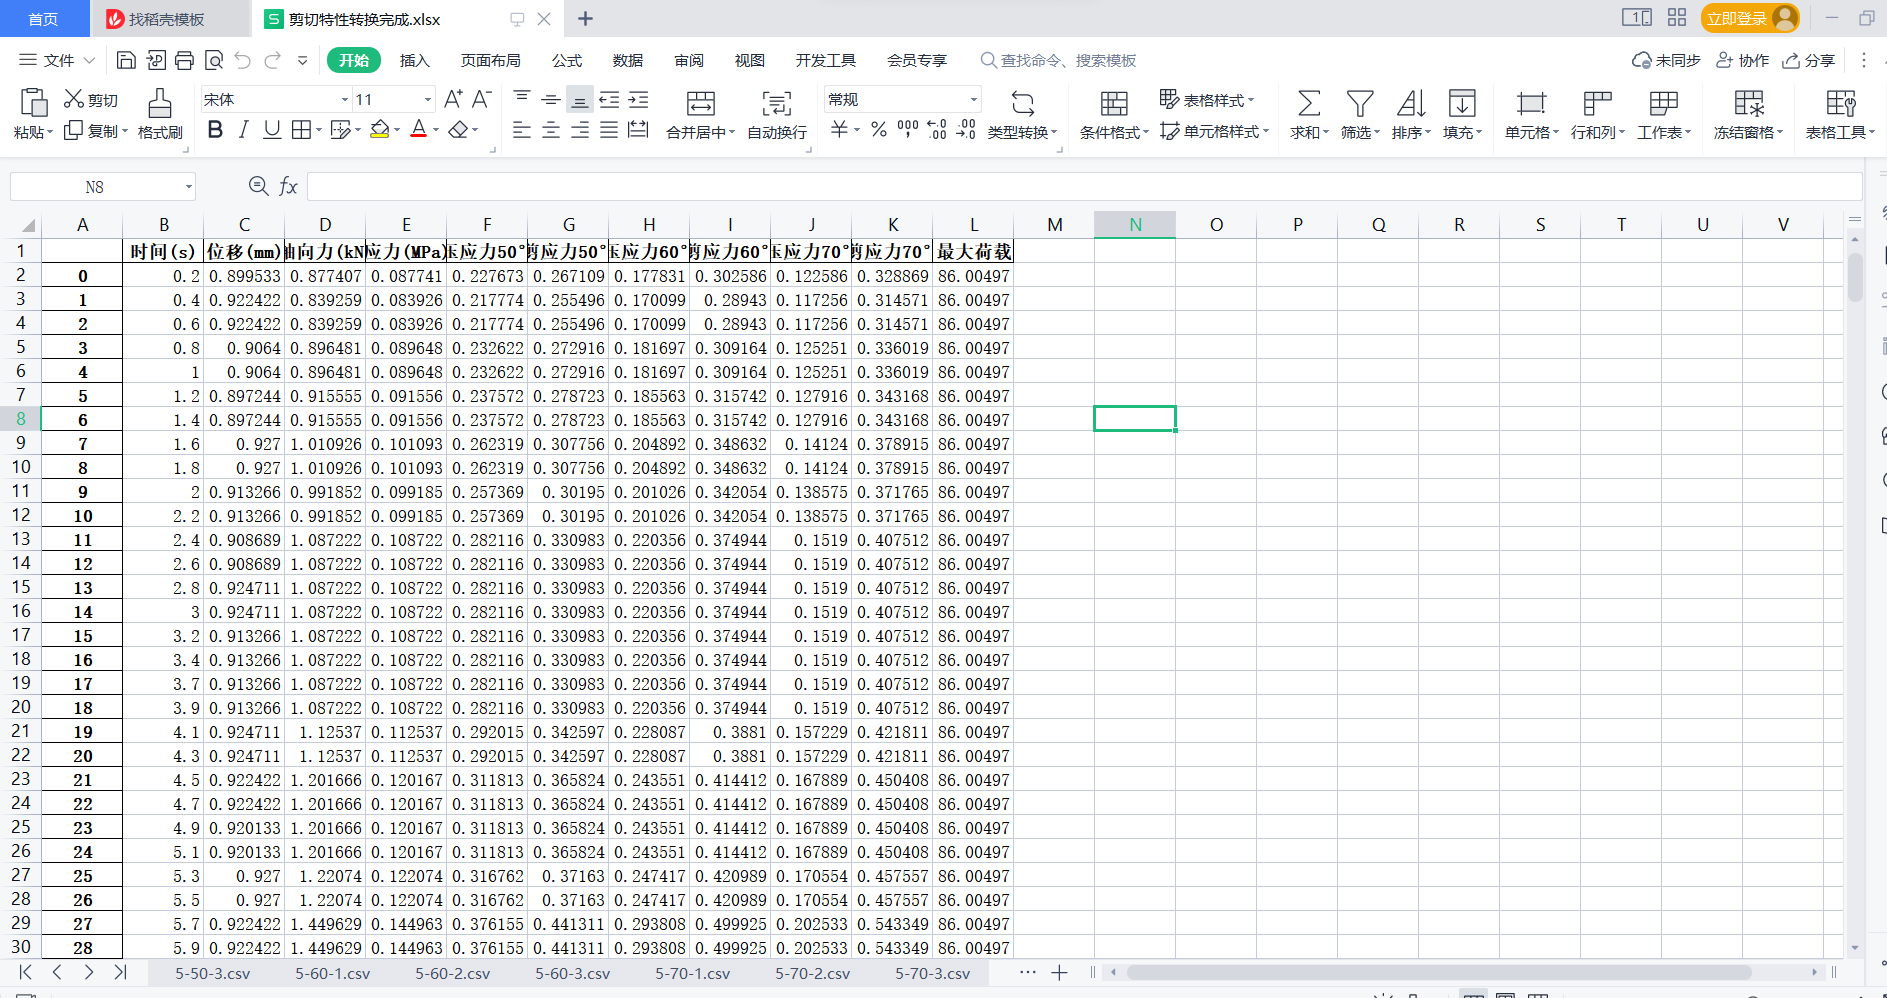Click the Type Convert (类型转换) icon

[x=1022, y=103]
